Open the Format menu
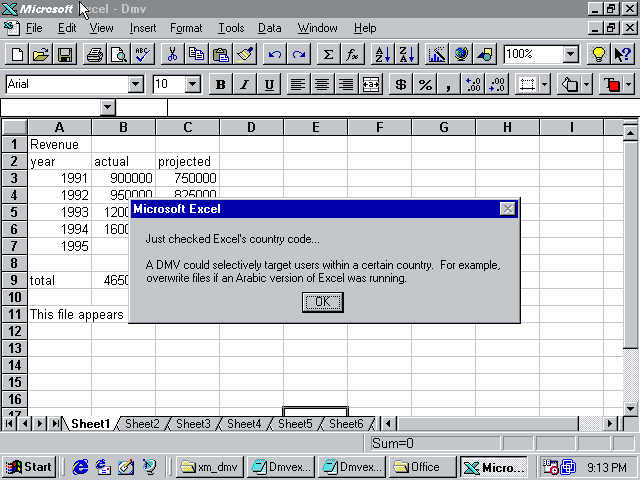Viewport: 640px width, 480px height. 186,28
